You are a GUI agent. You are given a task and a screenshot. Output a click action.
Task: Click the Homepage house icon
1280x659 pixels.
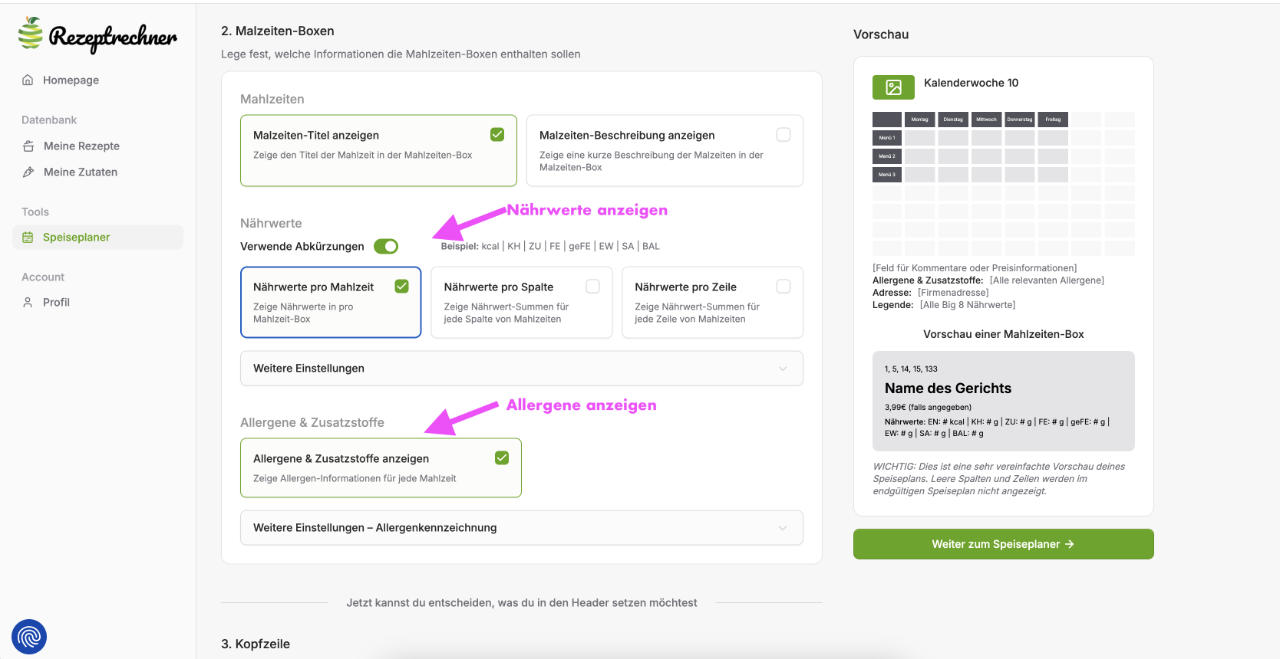click(x=28, y=80)
